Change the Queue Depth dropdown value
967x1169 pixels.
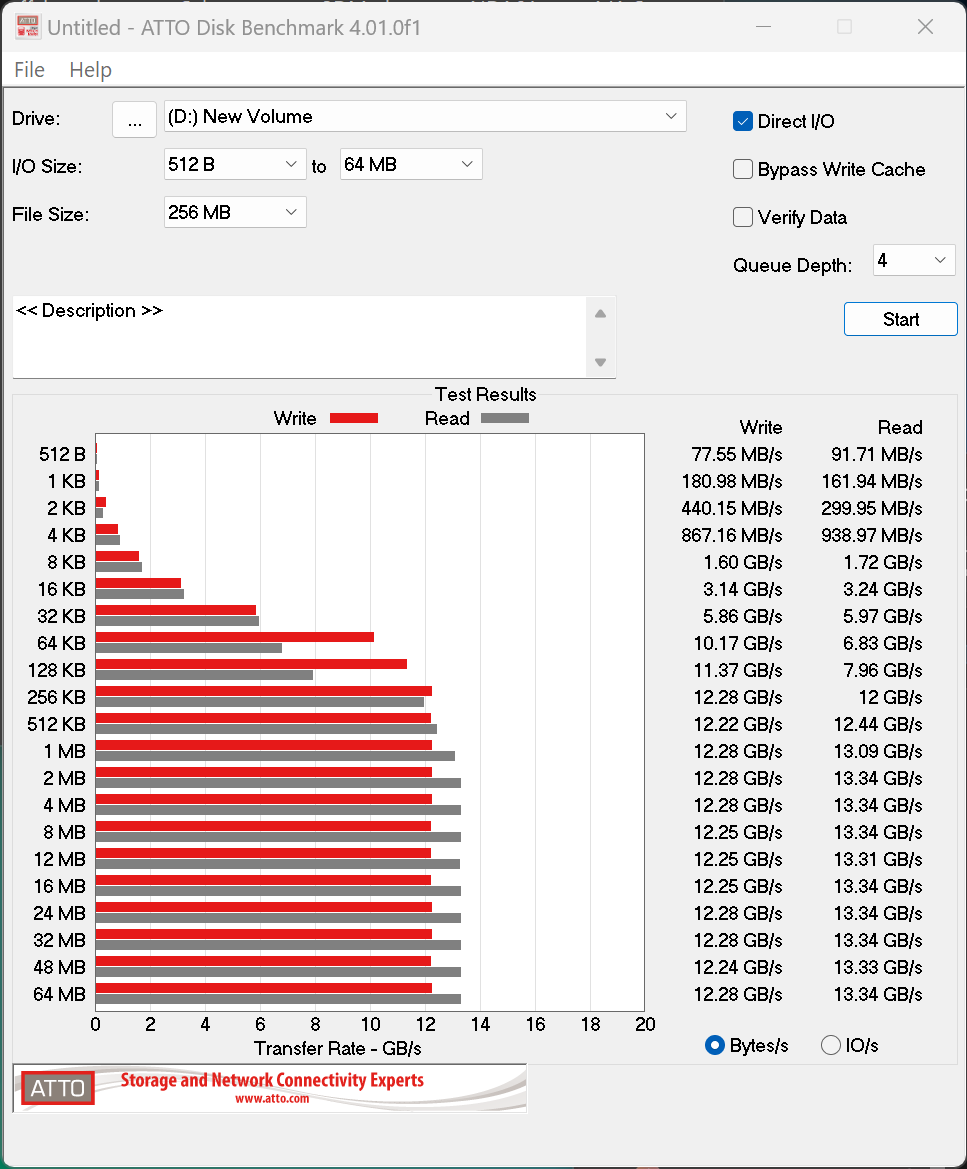point(914,261)
